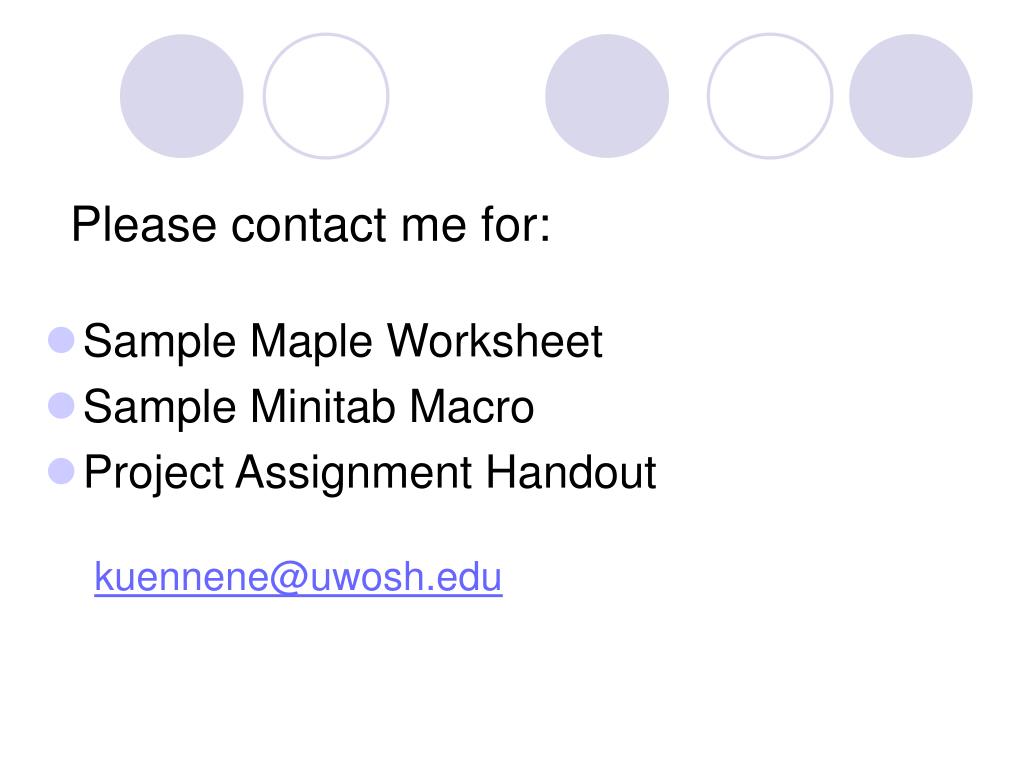Click the word 'Handout' in the third bullet

(x=571, y=472)
